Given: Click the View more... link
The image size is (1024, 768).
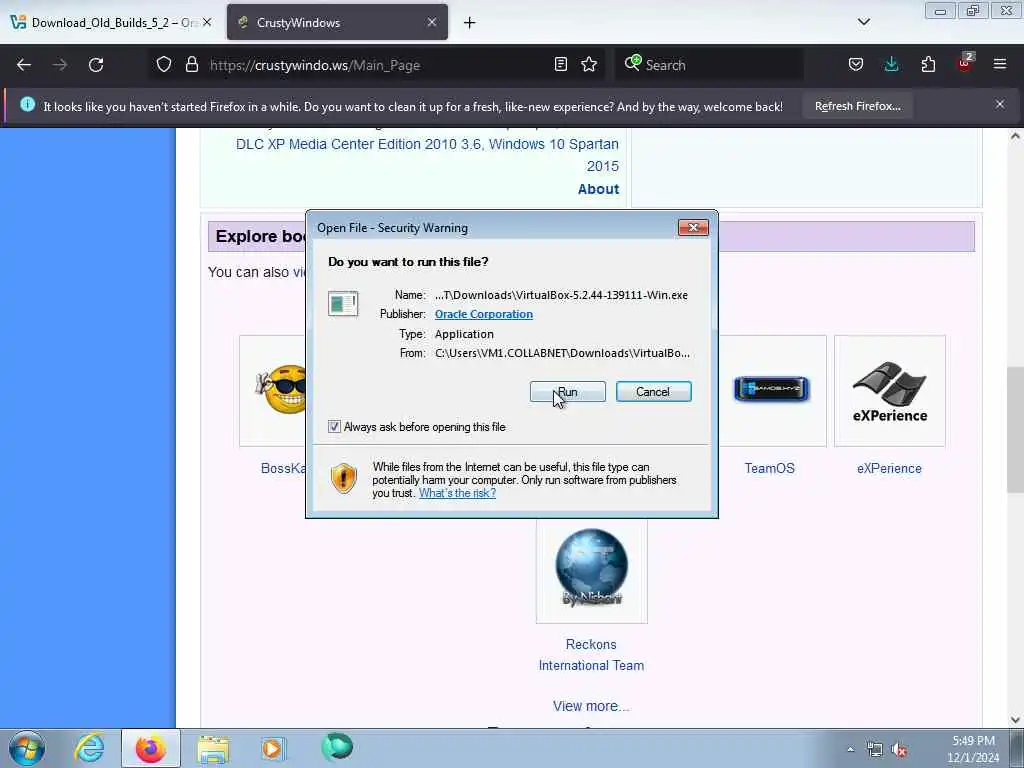Looking at the screenshot, I should 591,706.
